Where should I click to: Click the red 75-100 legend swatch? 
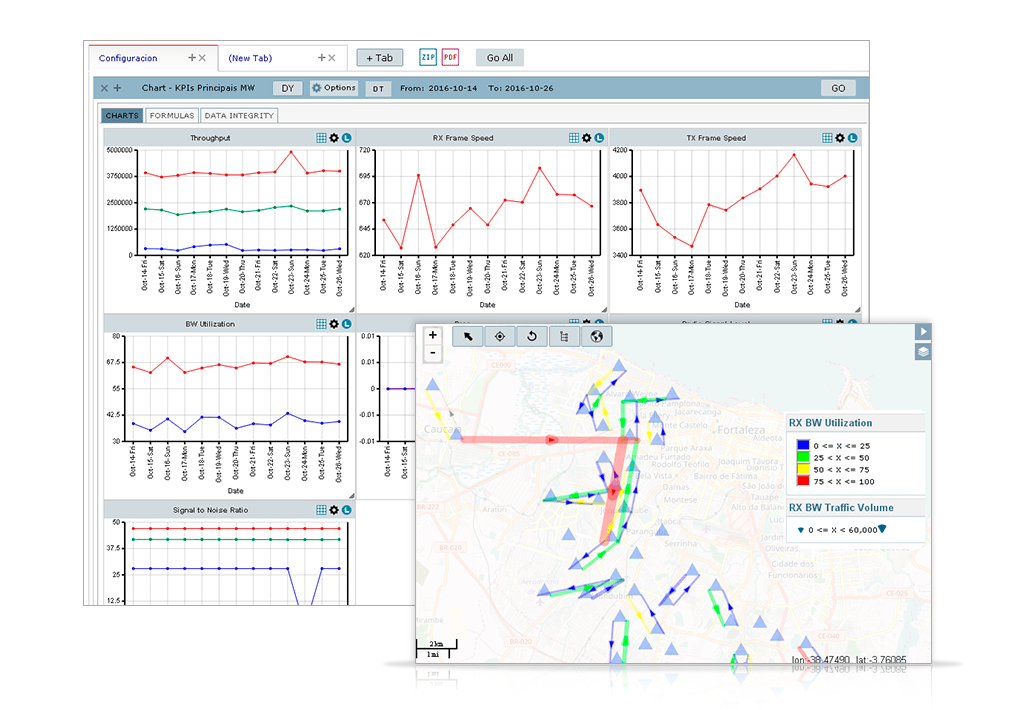pos(802,482)
